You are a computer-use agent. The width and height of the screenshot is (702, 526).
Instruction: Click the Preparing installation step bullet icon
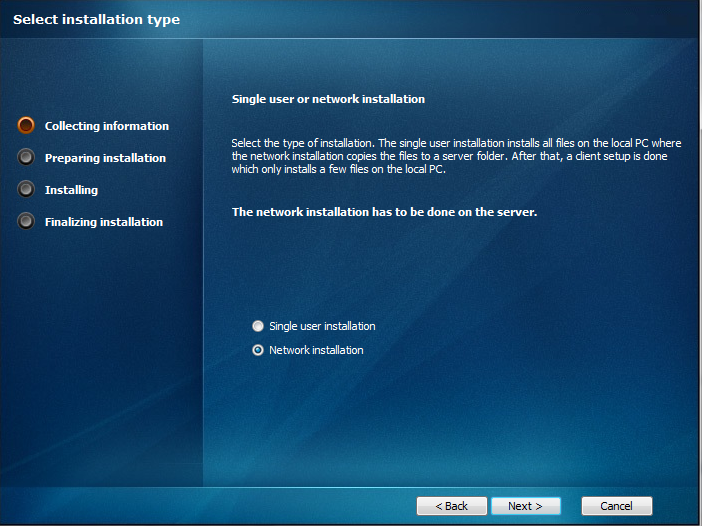[x=26, y=157]
